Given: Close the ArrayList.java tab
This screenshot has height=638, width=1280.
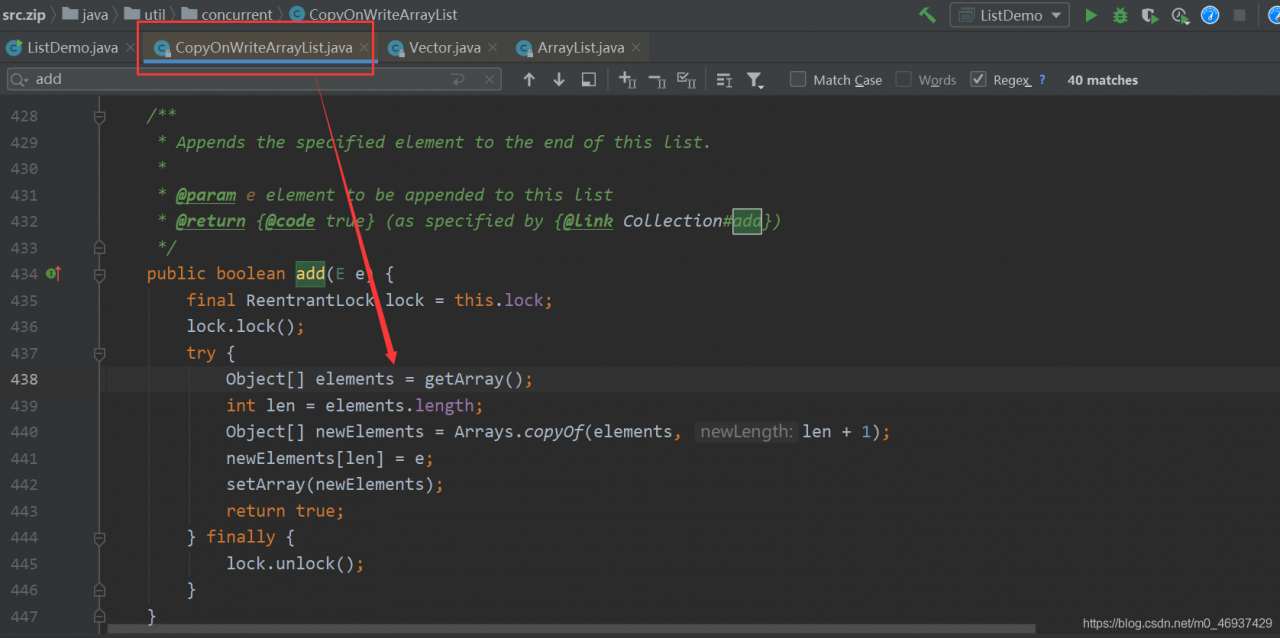Looking at the screenshot, I should tap(637, 47).
